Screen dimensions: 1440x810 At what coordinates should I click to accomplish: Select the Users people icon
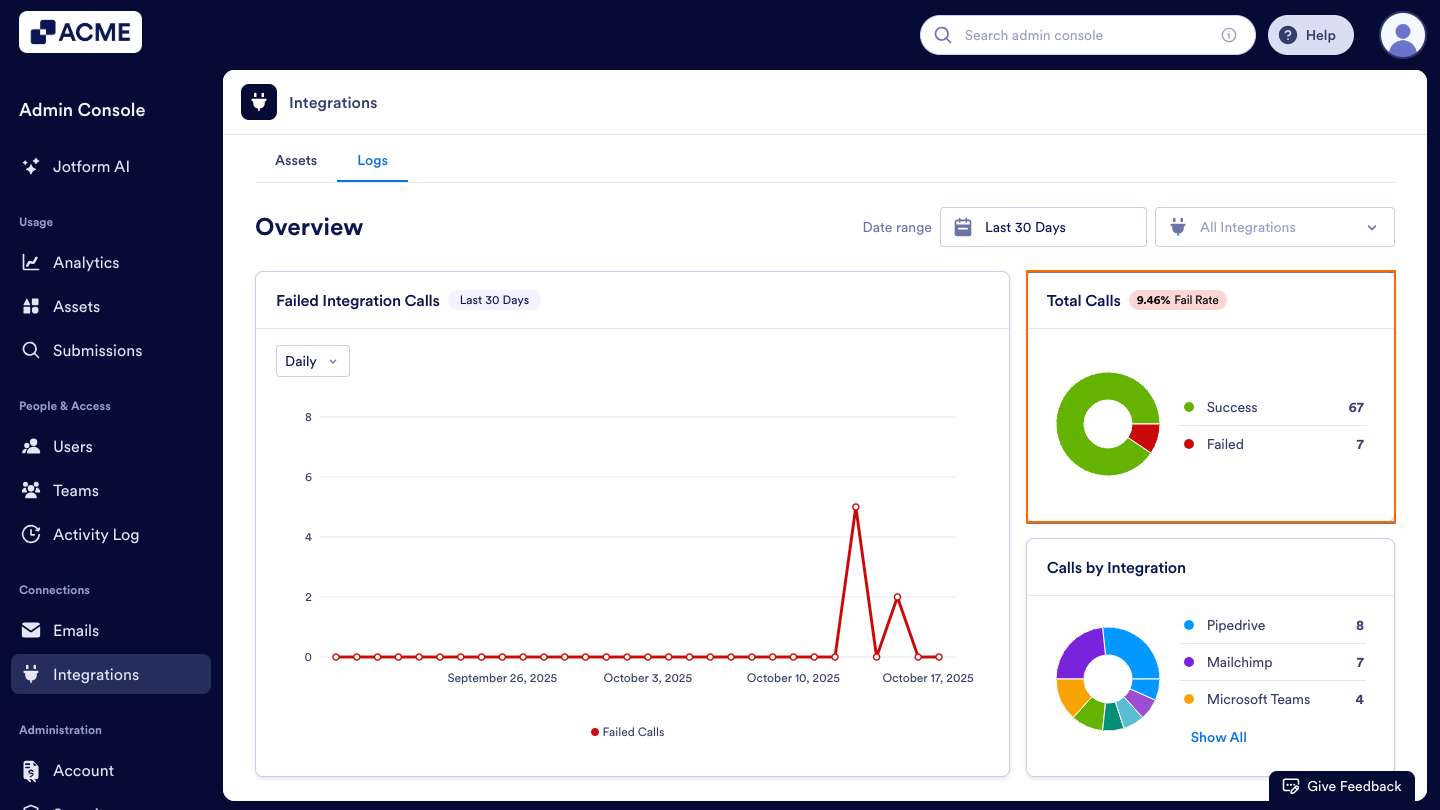30,446
